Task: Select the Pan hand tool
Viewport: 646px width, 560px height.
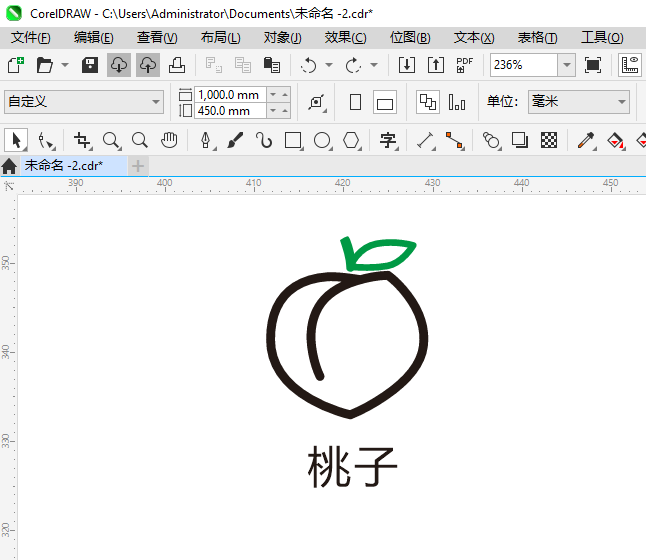Action: 169,141
